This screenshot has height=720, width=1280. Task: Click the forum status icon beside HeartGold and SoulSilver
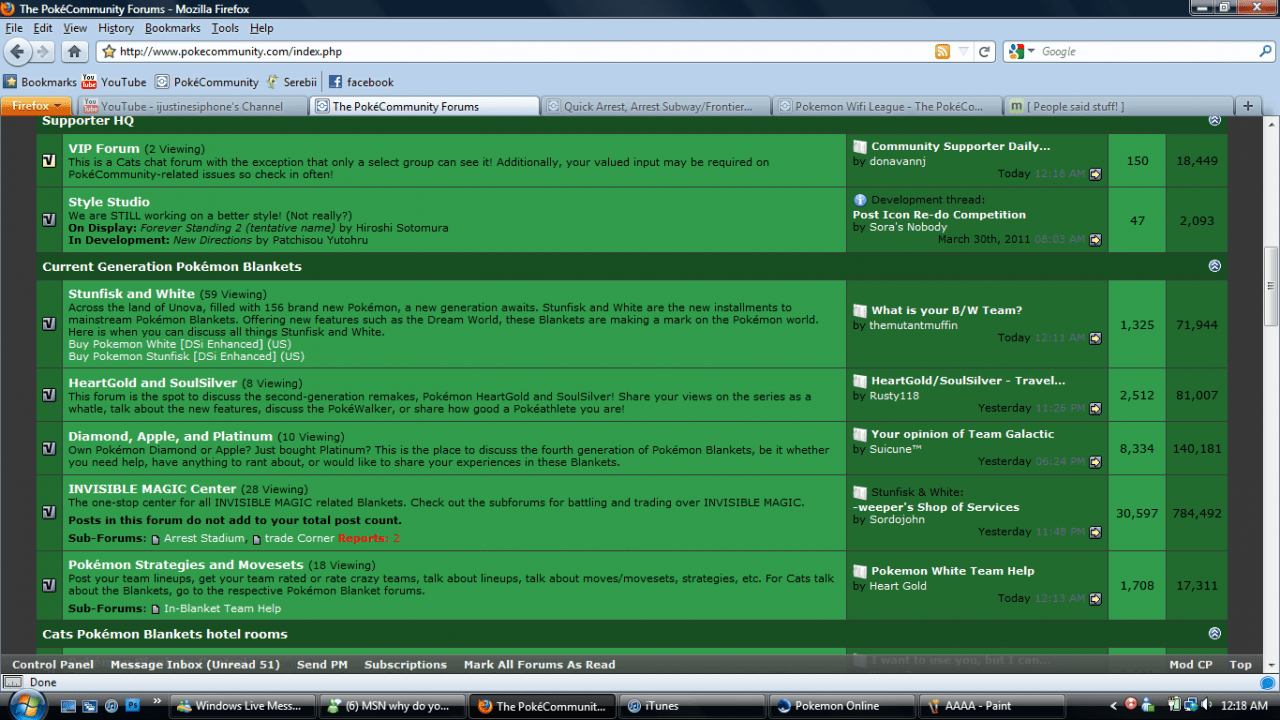[49, 394]
